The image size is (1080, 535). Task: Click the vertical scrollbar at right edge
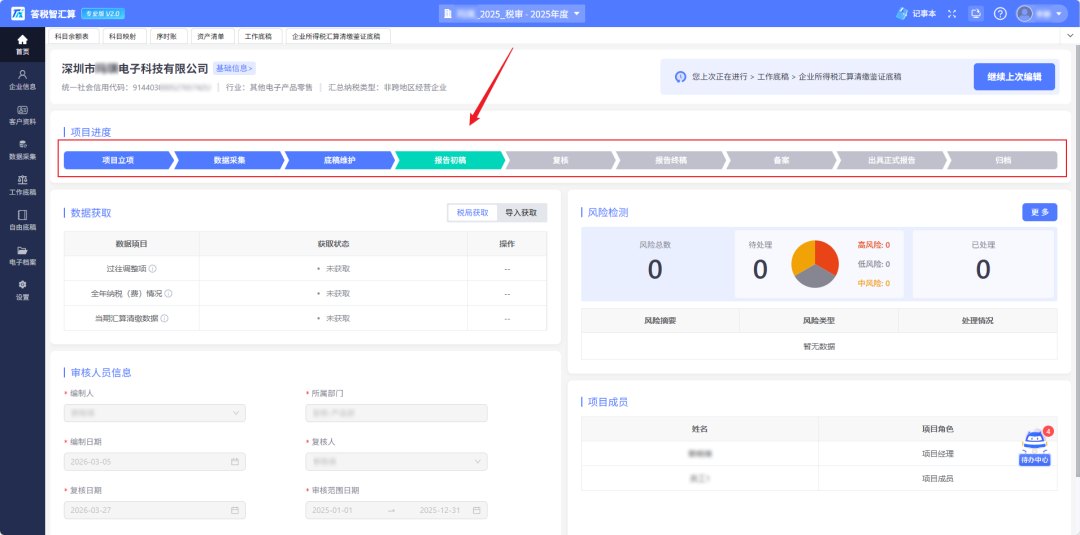point(1076,262)
